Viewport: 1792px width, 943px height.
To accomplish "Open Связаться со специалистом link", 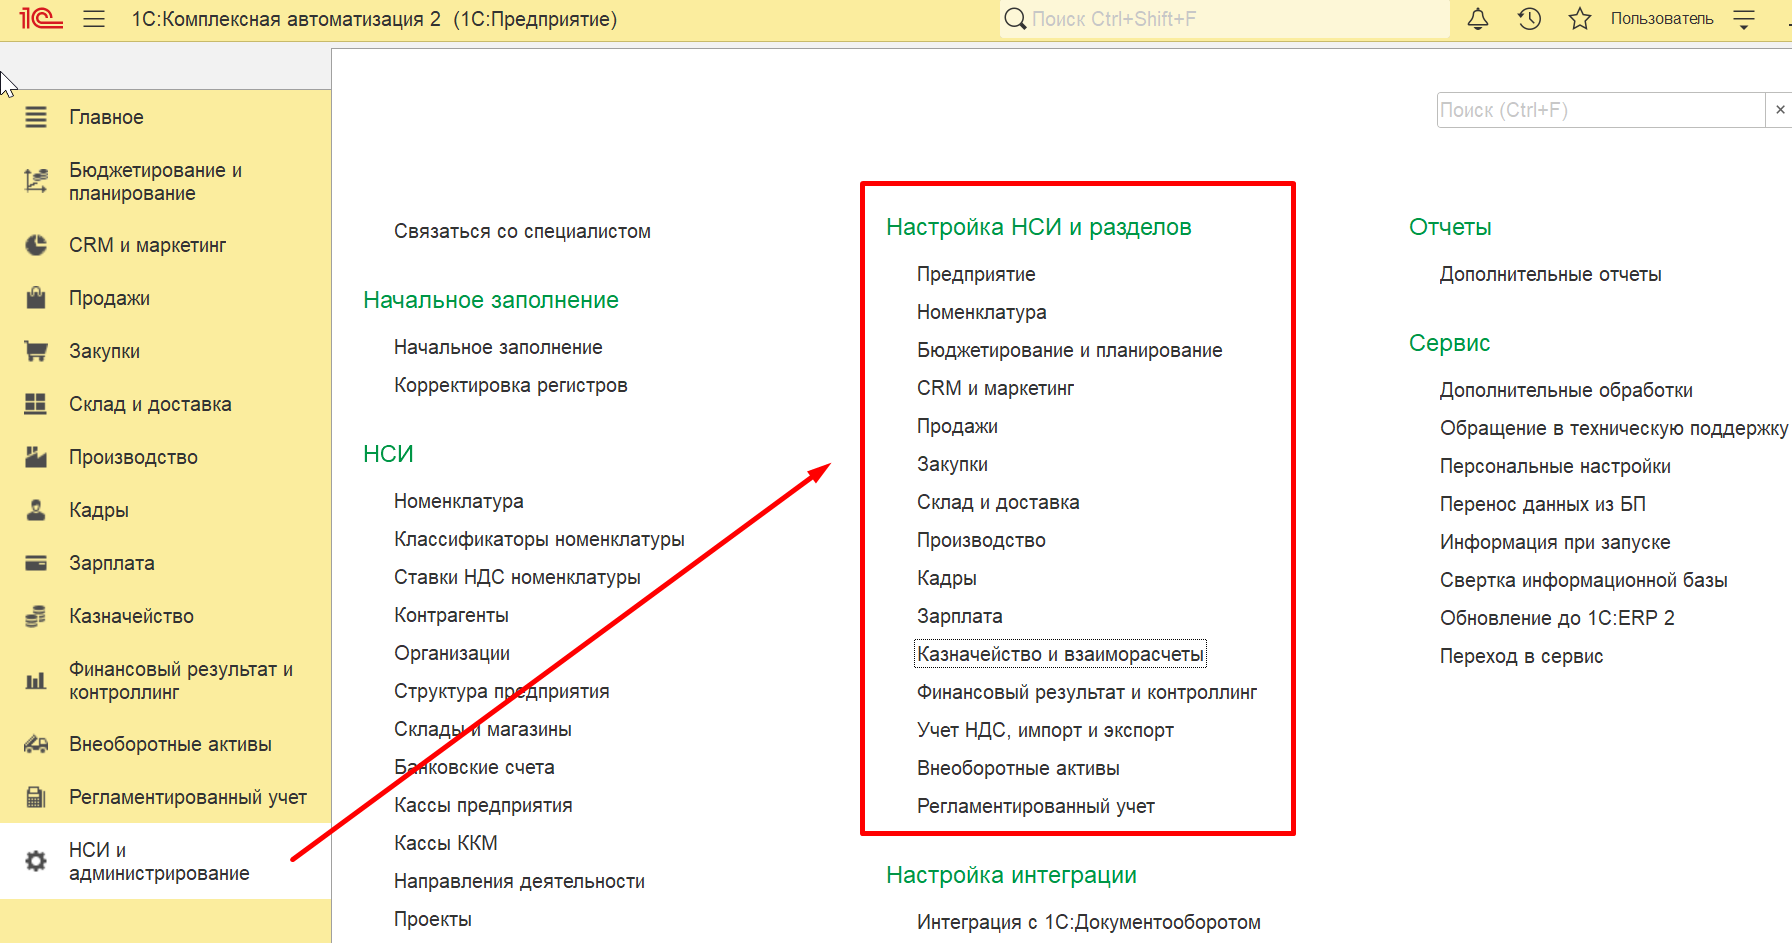I will point(522,231).
